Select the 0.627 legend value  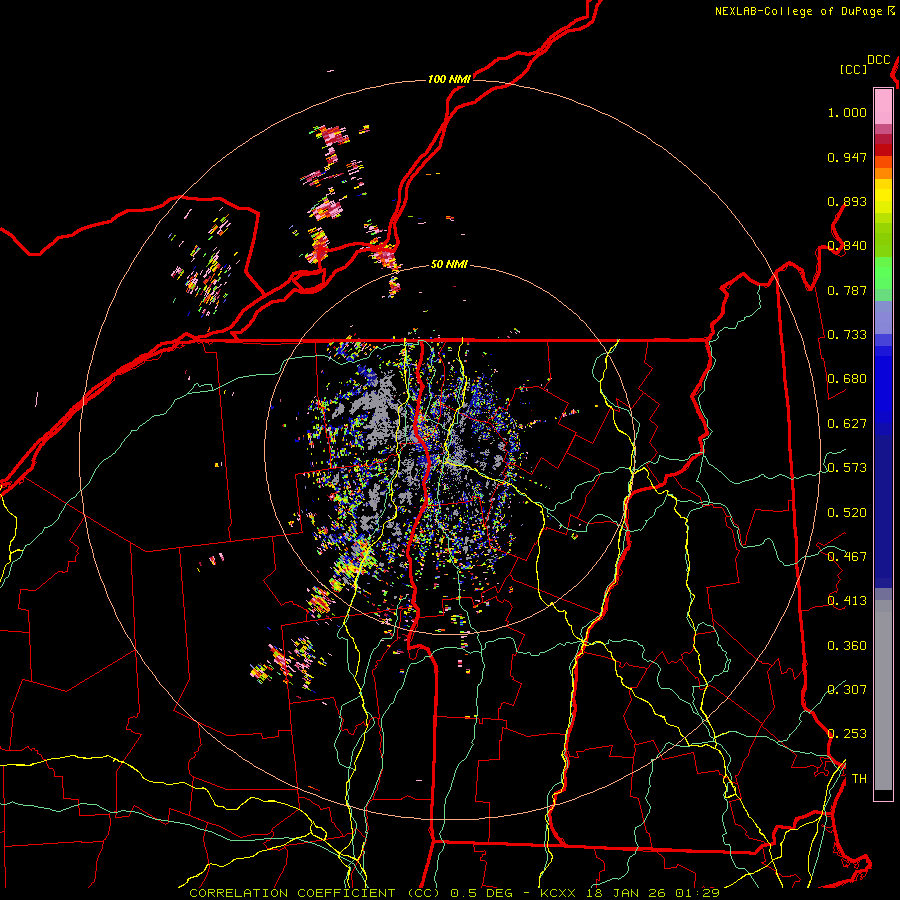click(847, 424)
